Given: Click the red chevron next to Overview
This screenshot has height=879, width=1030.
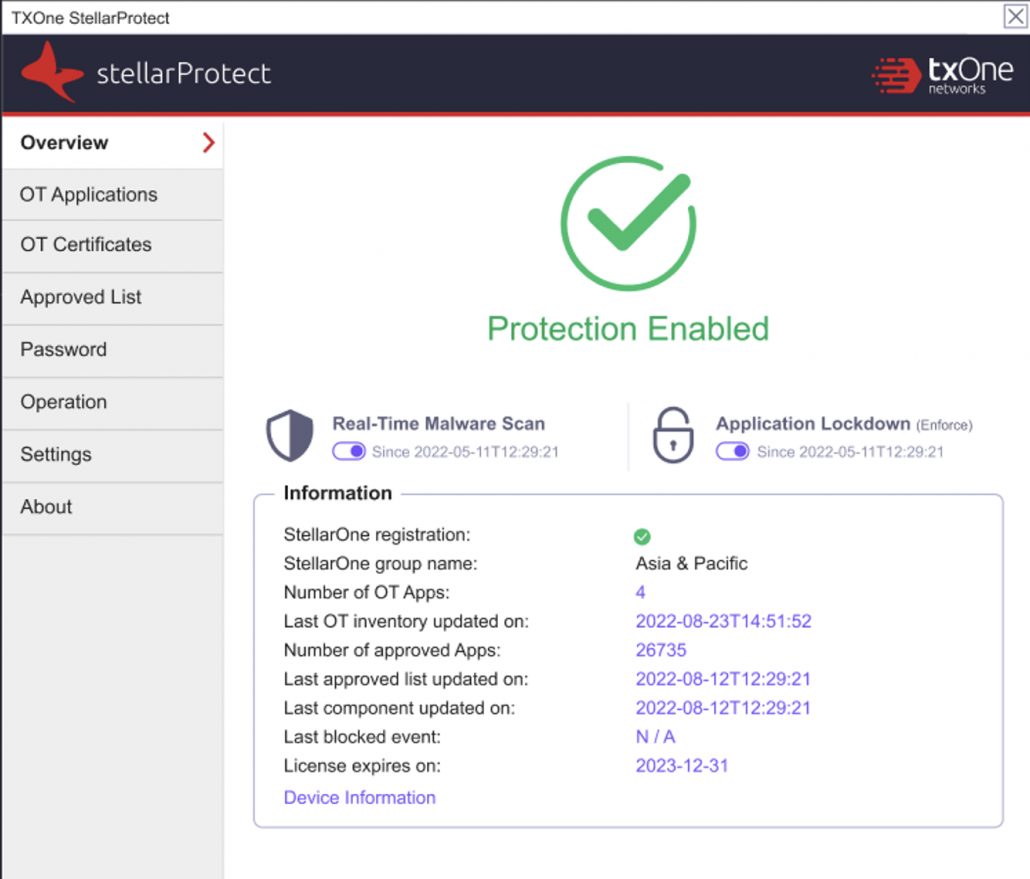Looking at the screenshot, I should tap(208, 143).
